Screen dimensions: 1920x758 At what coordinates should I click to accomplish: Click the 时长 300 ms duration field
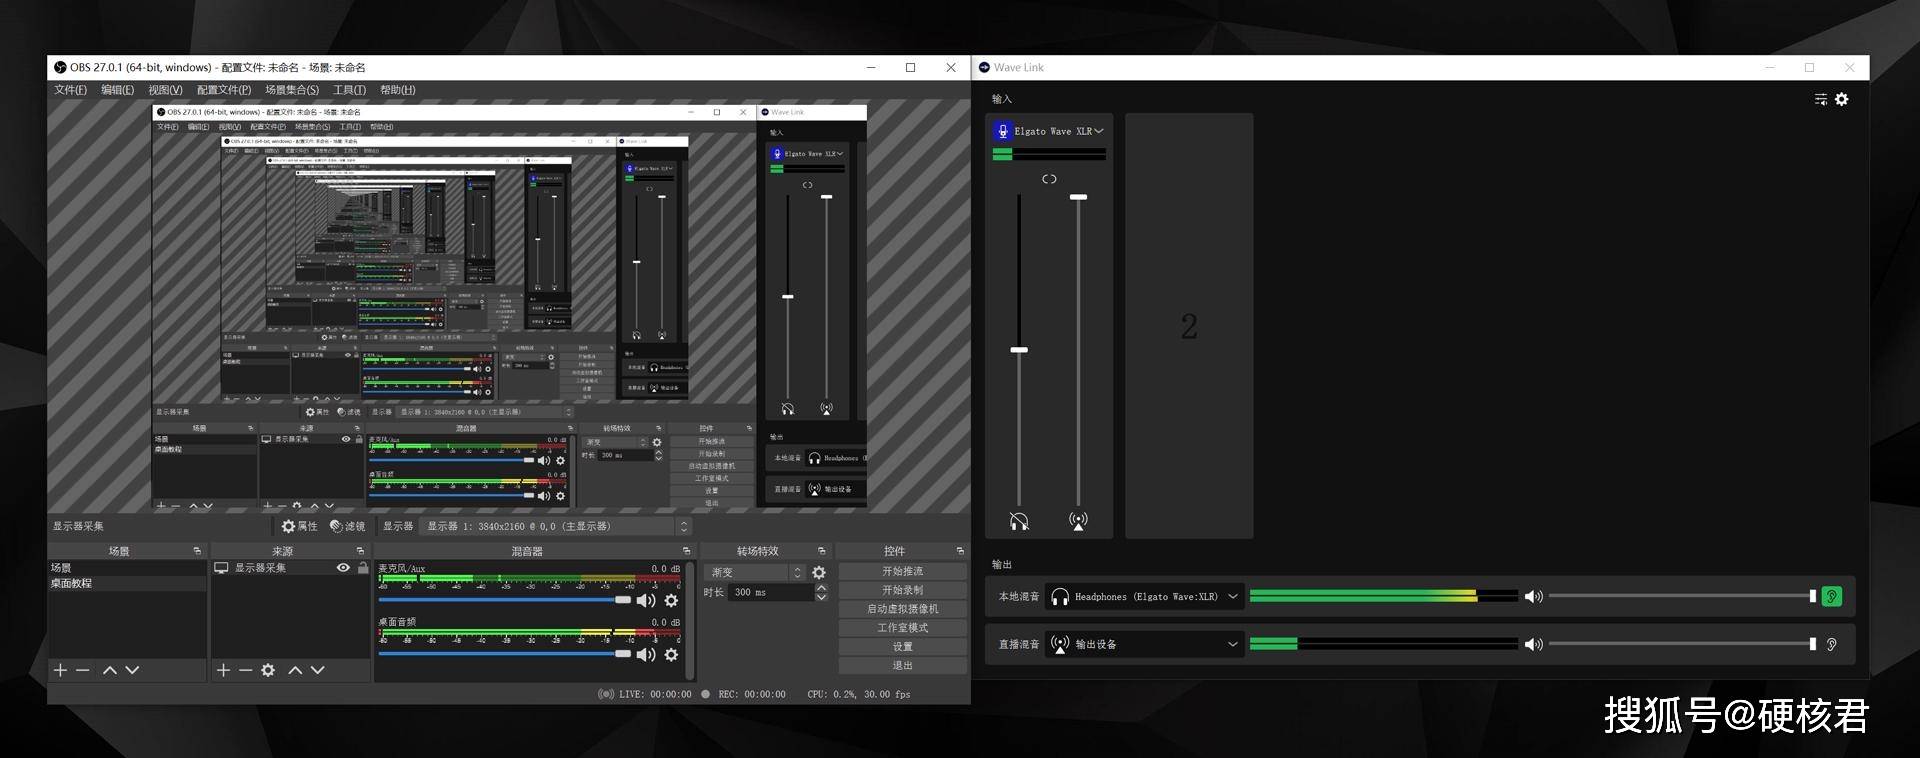(x=771, y=592)
